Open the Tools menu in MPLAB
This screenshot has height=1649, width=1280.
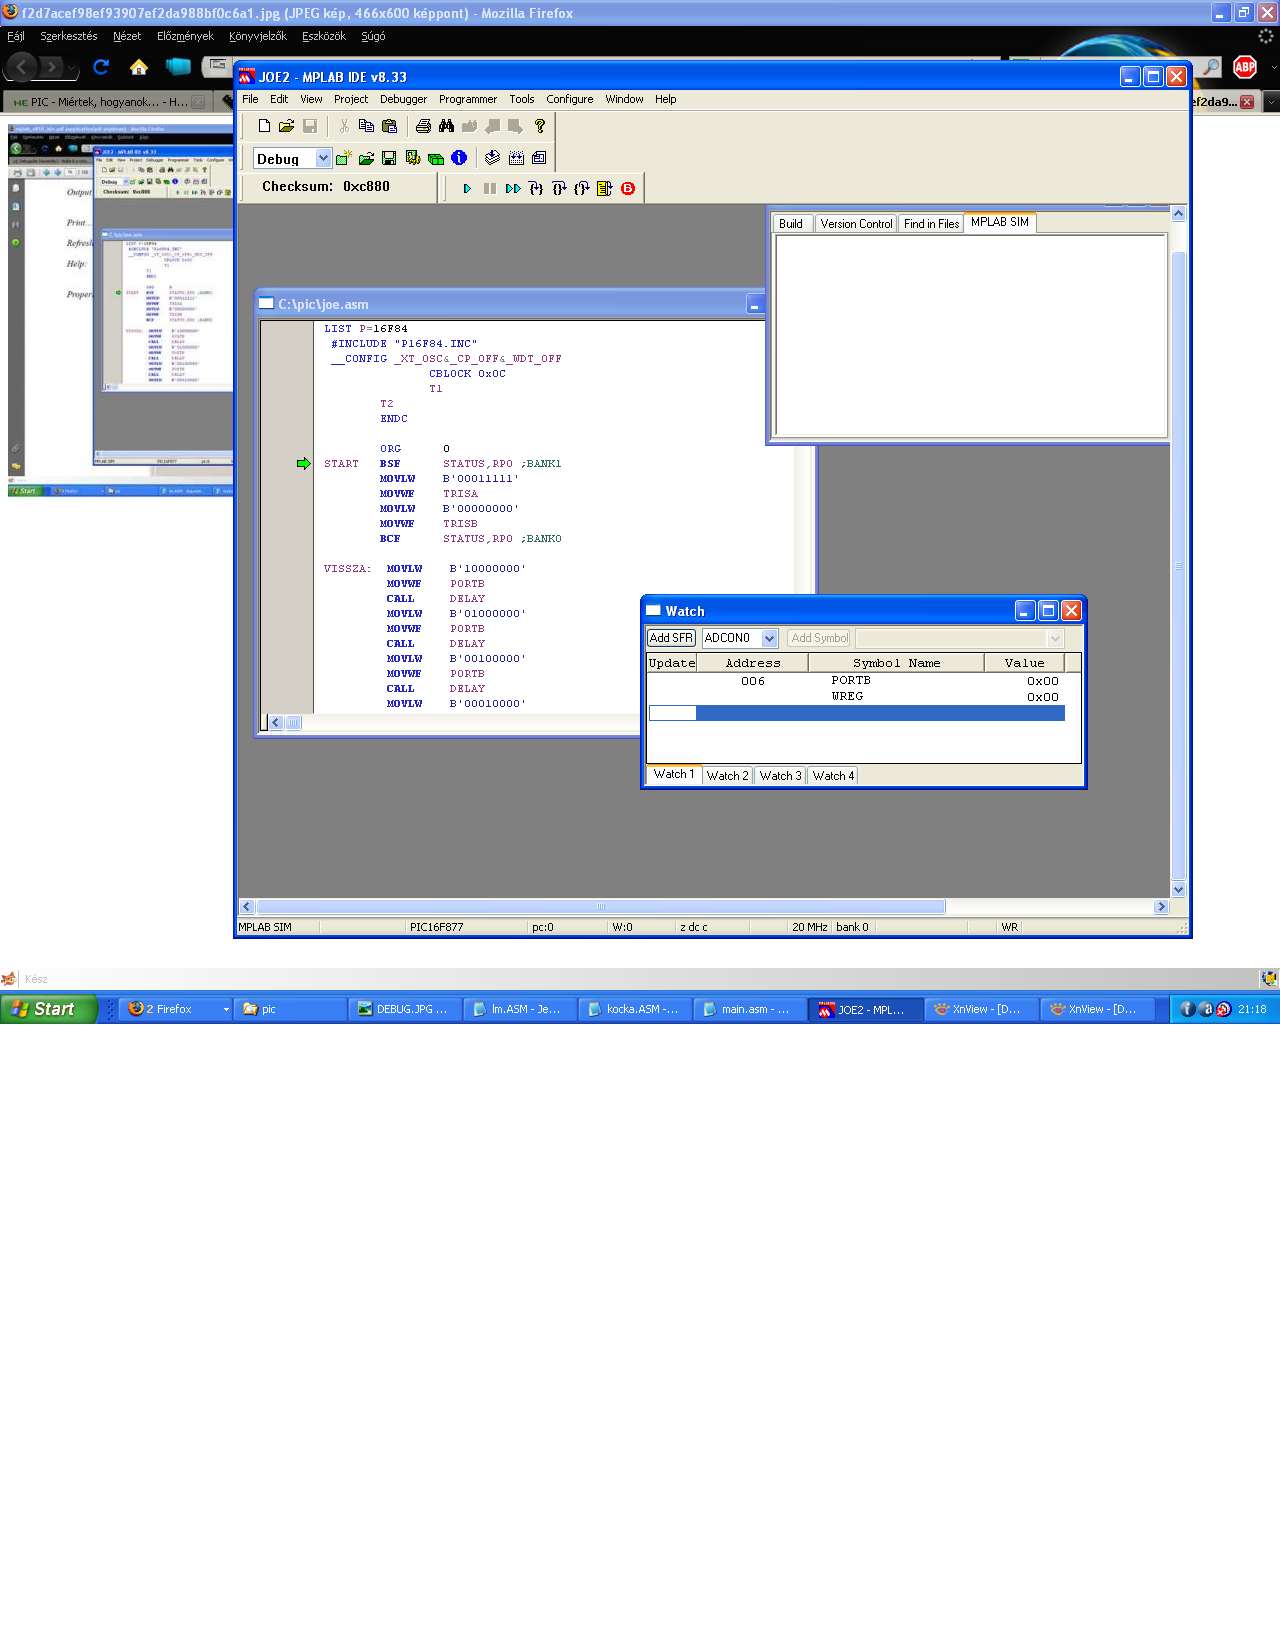pyautogui.click(x=522, y=99)
